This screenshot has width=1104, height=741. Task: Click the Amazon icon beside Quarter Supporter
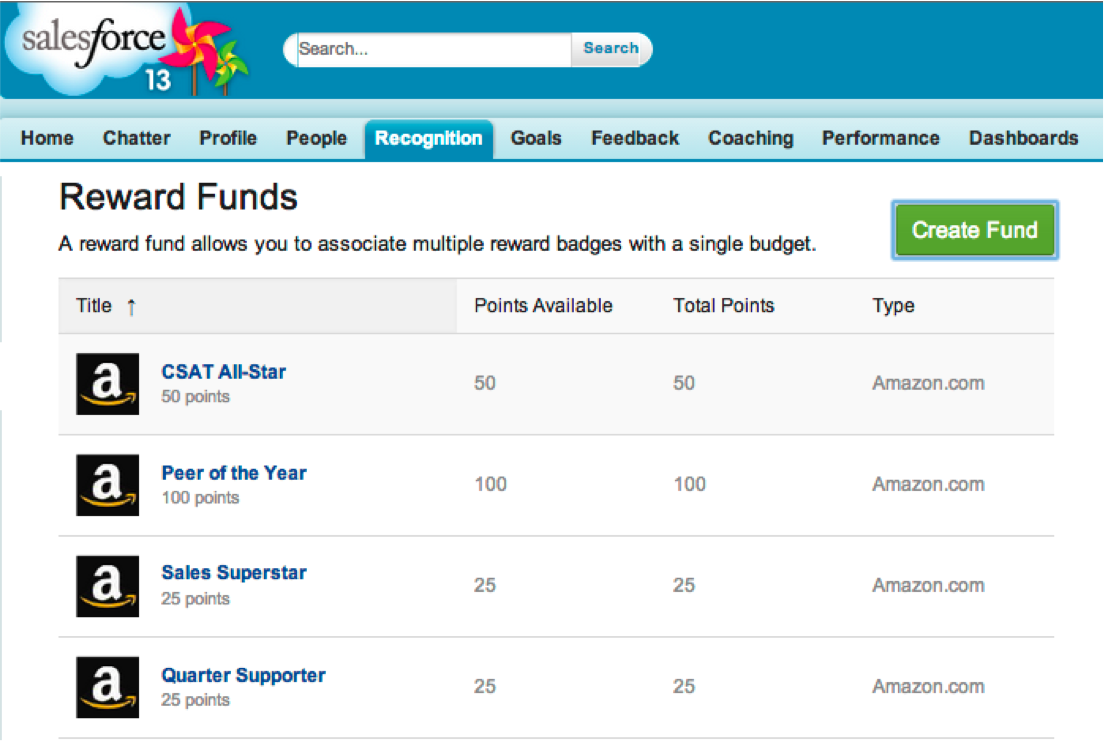[108, 687]
